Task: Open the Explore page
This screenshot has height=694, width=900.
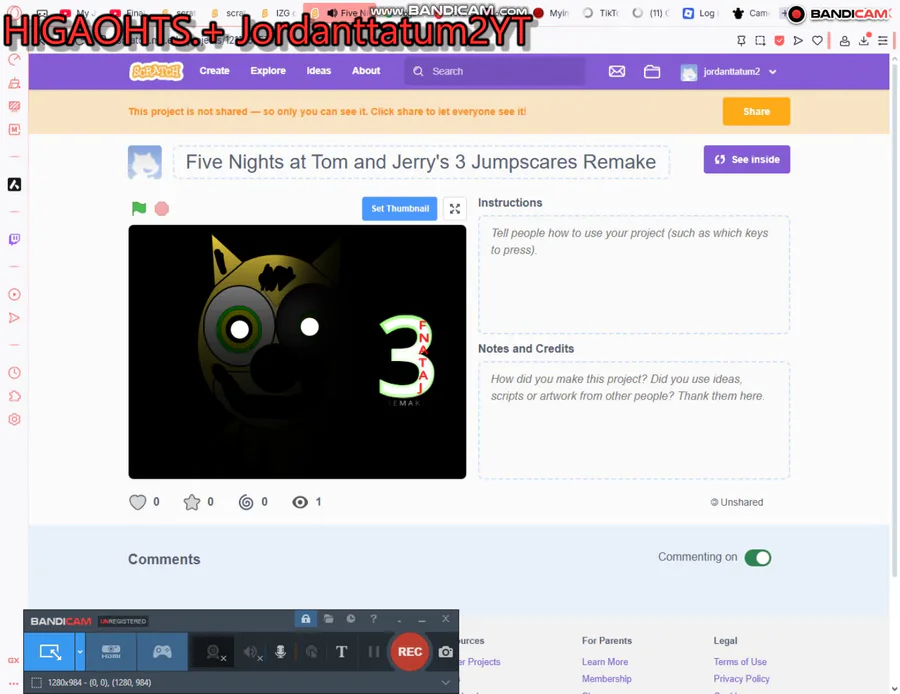Action: click(x=268, y=71)
